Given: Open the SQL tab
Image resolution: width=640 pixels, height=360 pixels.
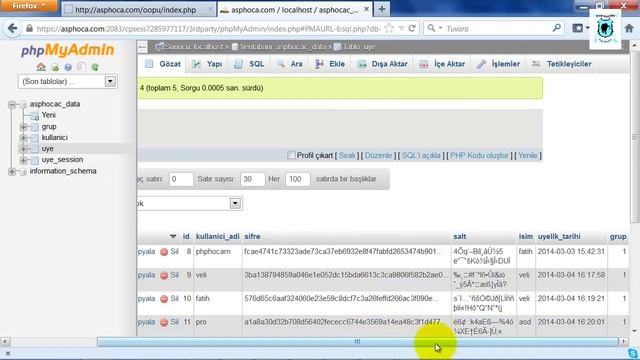Looking at the screenshot, I should tap(249, 64).
